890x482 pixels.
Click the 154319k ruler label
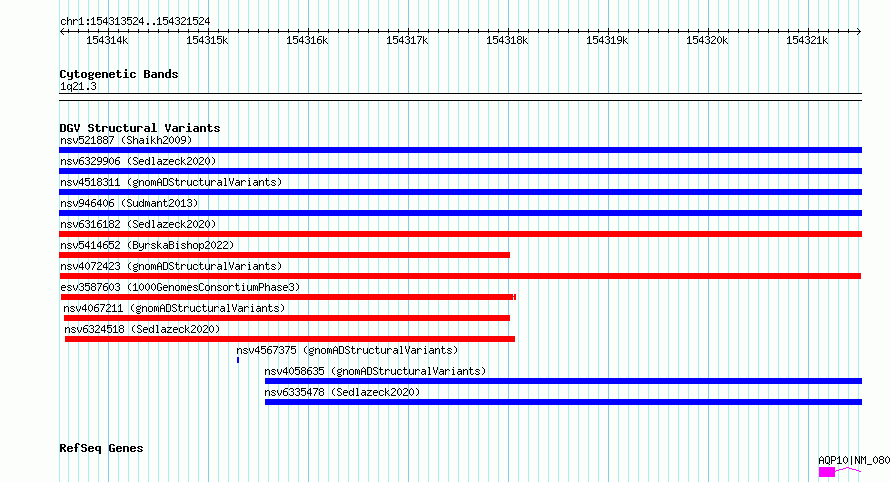[x=607, y=40]
